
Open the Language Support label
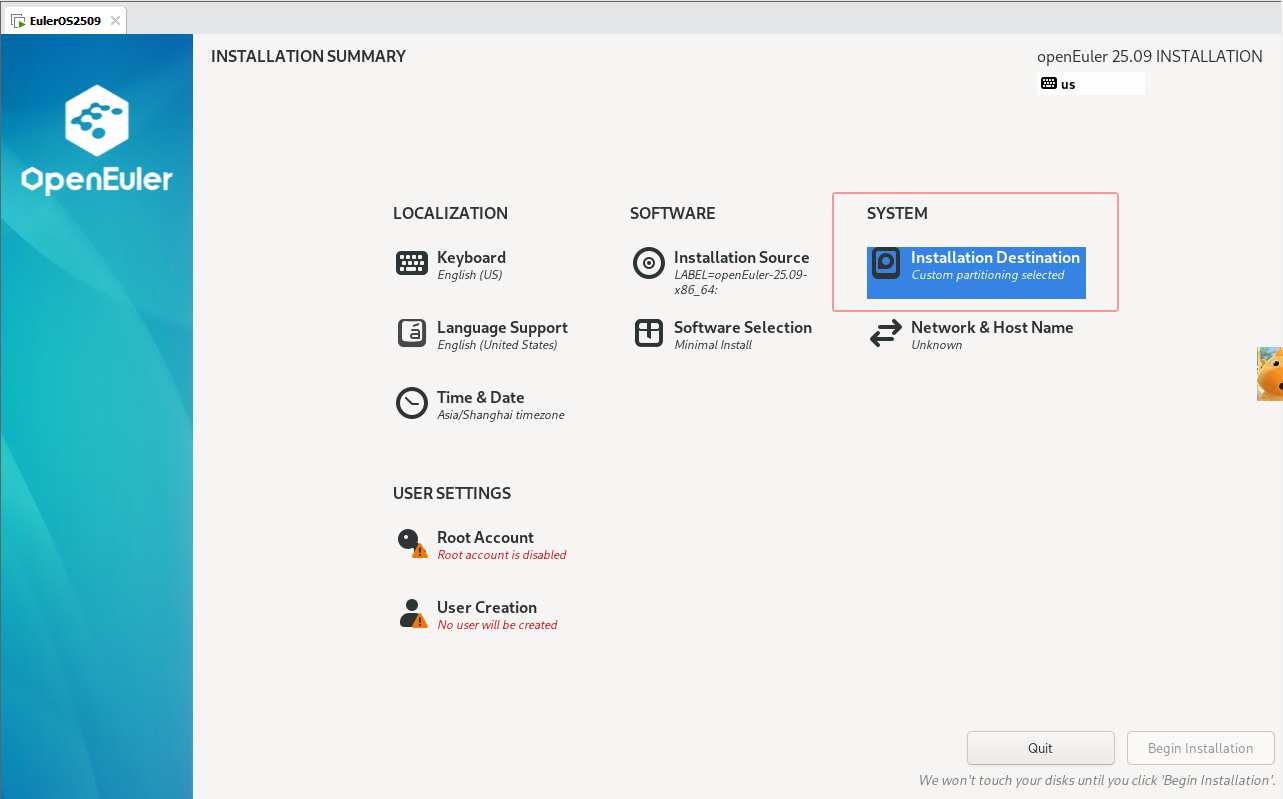pos(502,328)
